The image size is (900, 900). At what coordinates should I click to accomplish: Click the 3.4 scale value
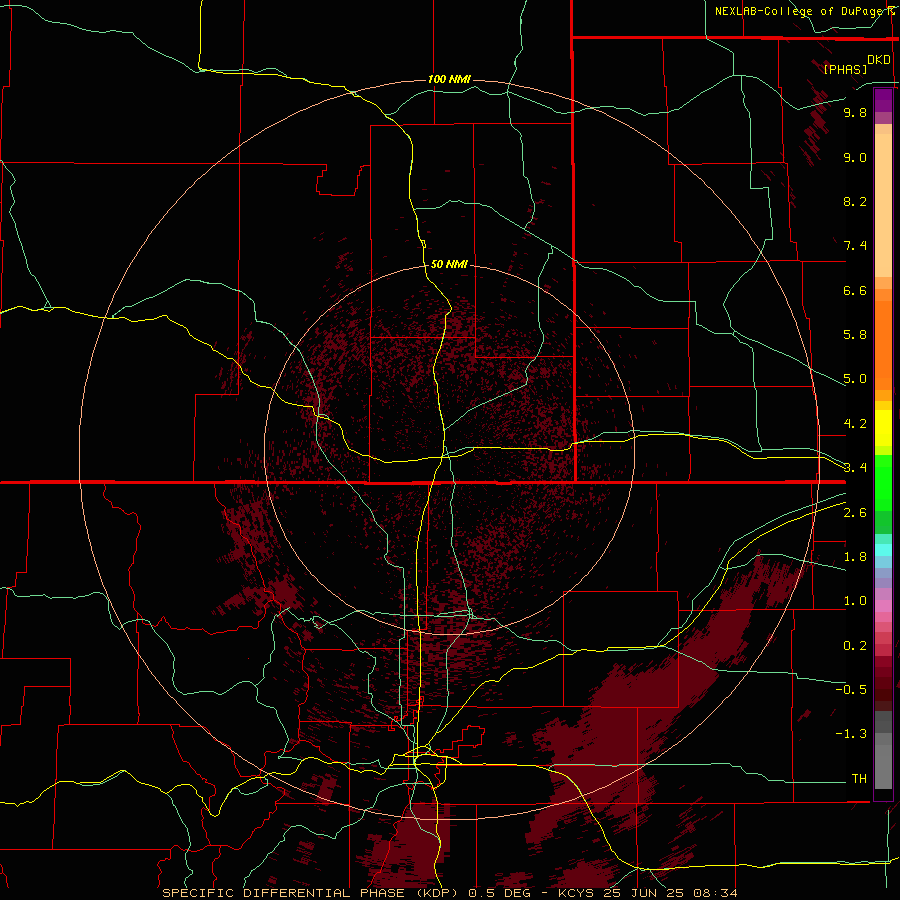(x=855, y=468)
